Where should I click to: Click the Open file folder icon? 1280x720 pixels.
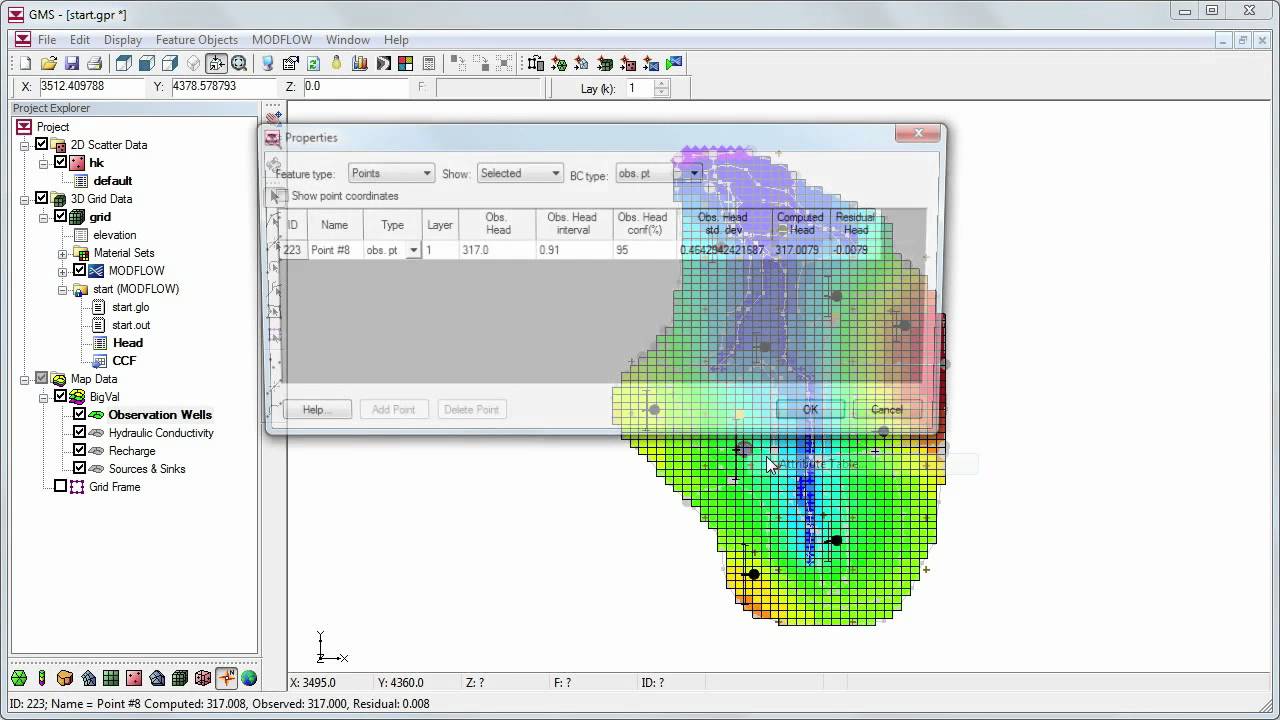(48, 63)
